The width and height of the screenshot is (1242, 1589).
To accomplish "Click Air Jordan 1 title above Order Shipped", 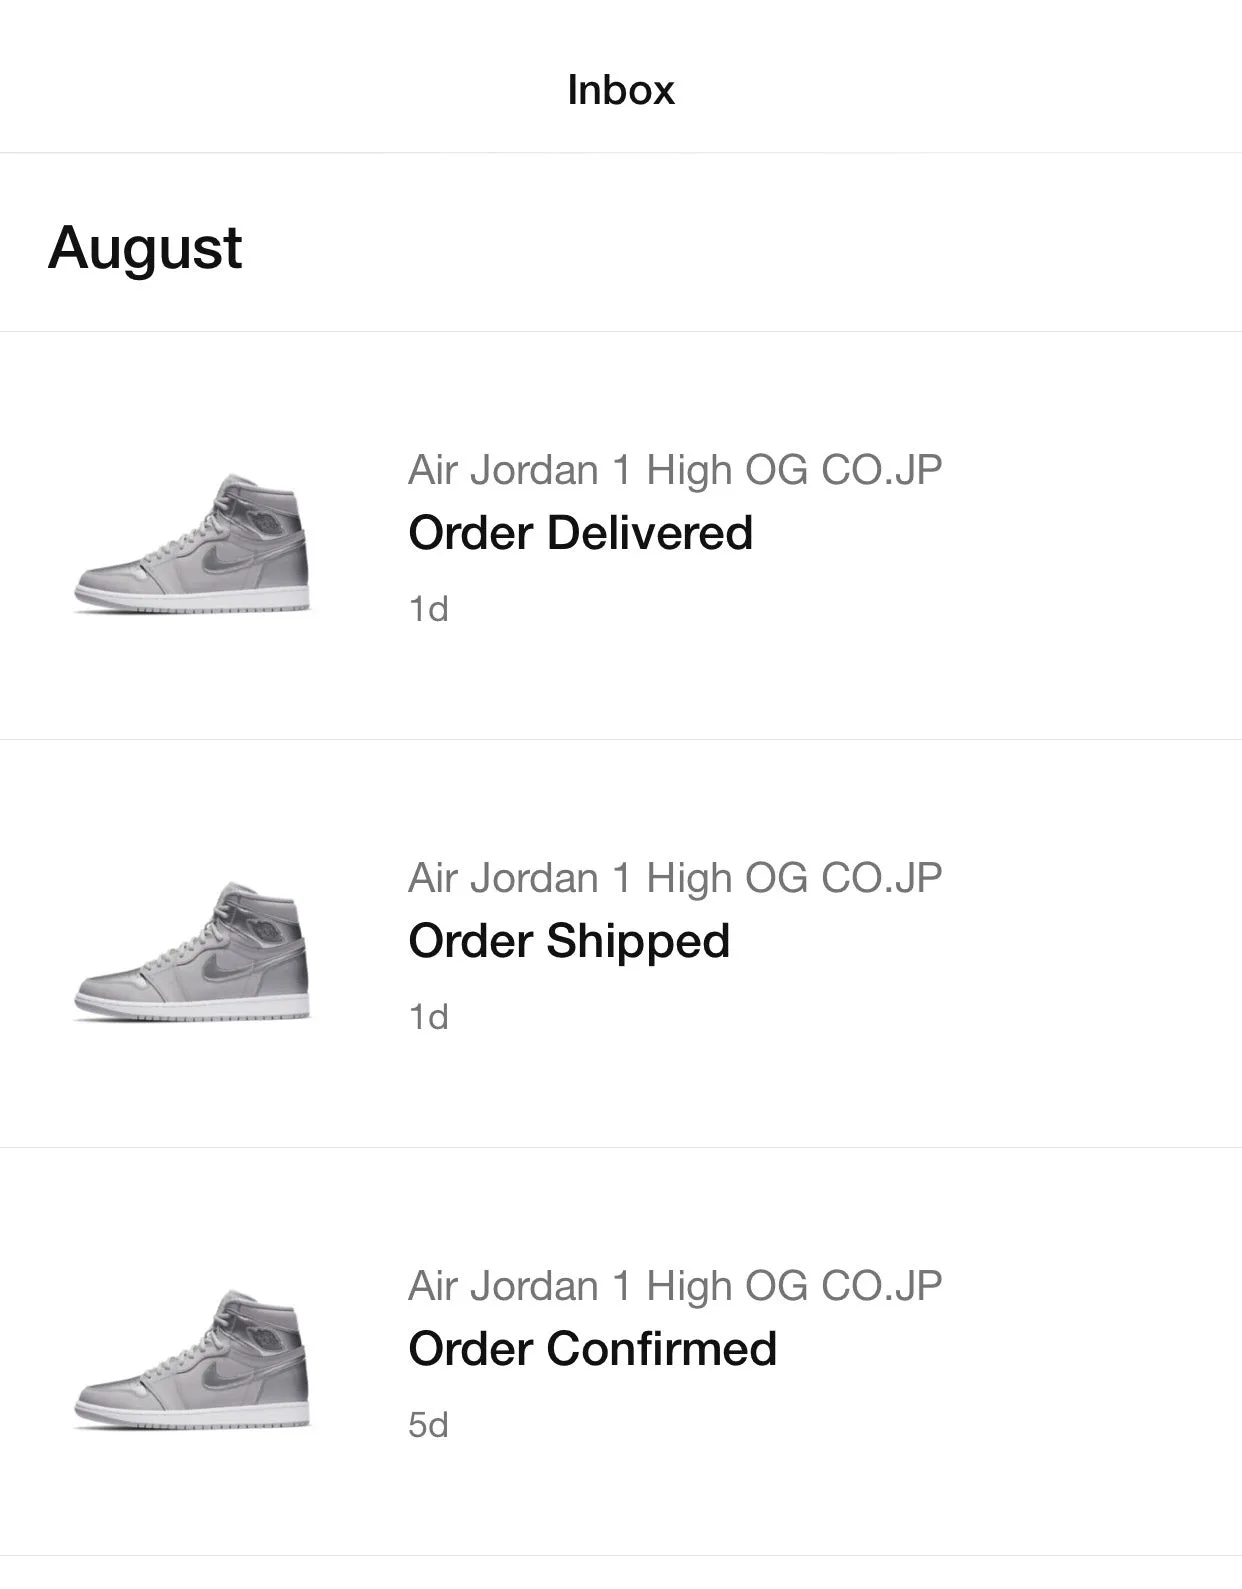I will [674, 878].
